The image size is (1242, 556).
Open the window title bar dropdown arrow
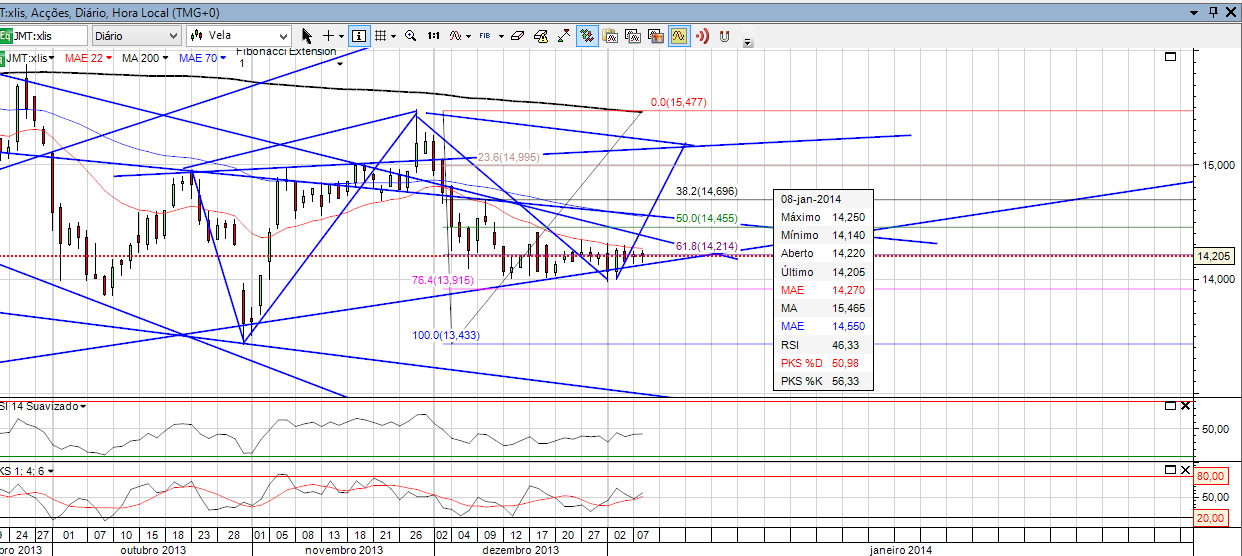1194,11
